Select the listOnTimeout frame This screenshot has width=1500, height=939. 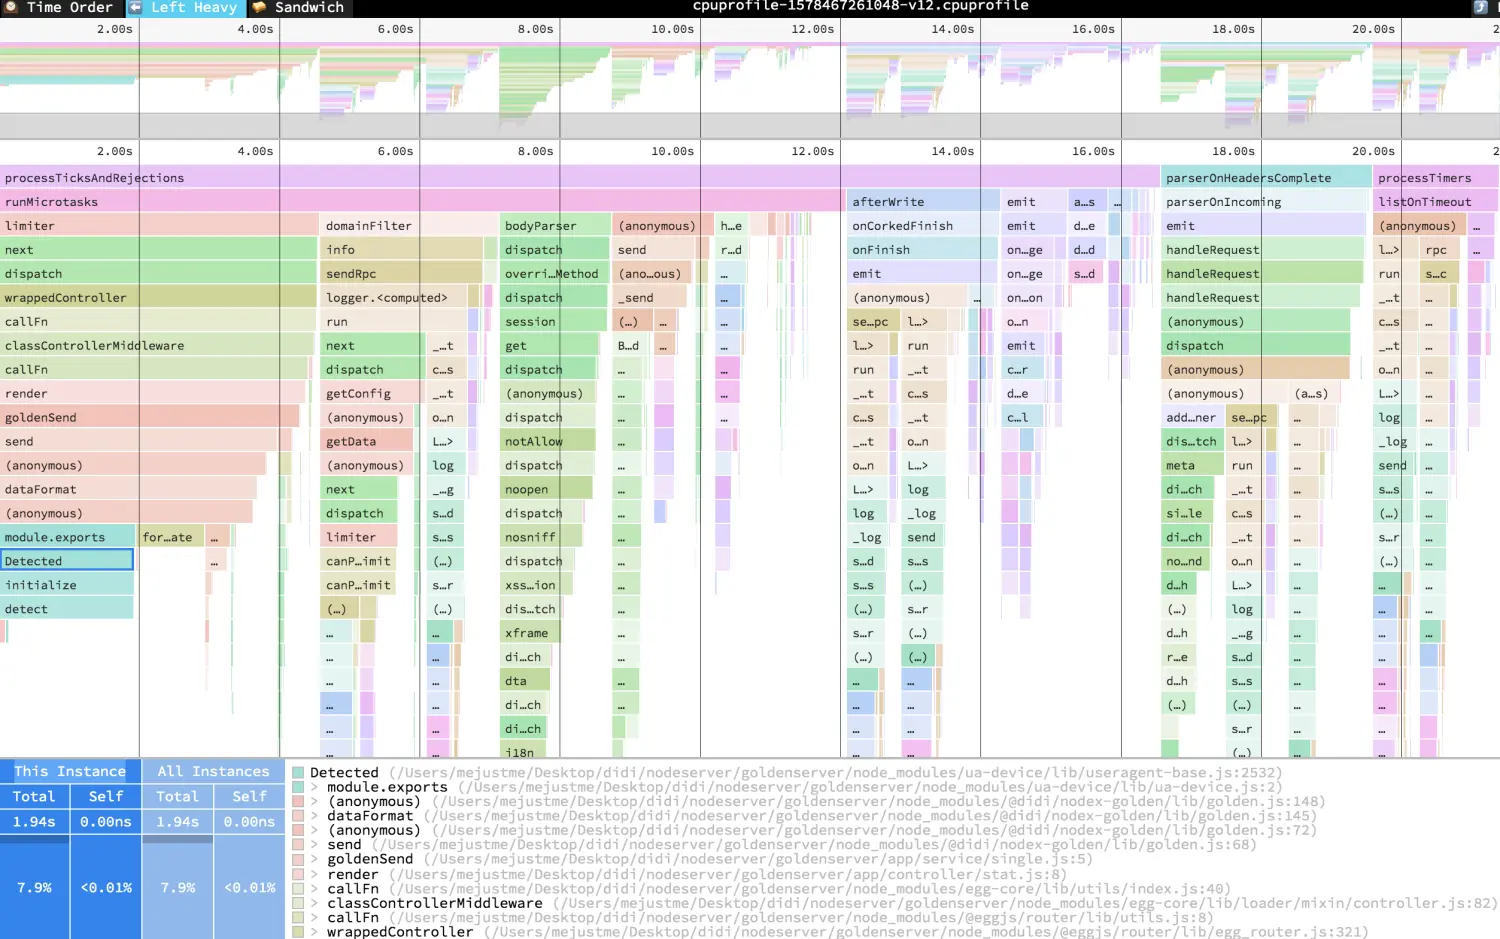click(1435, 202)
